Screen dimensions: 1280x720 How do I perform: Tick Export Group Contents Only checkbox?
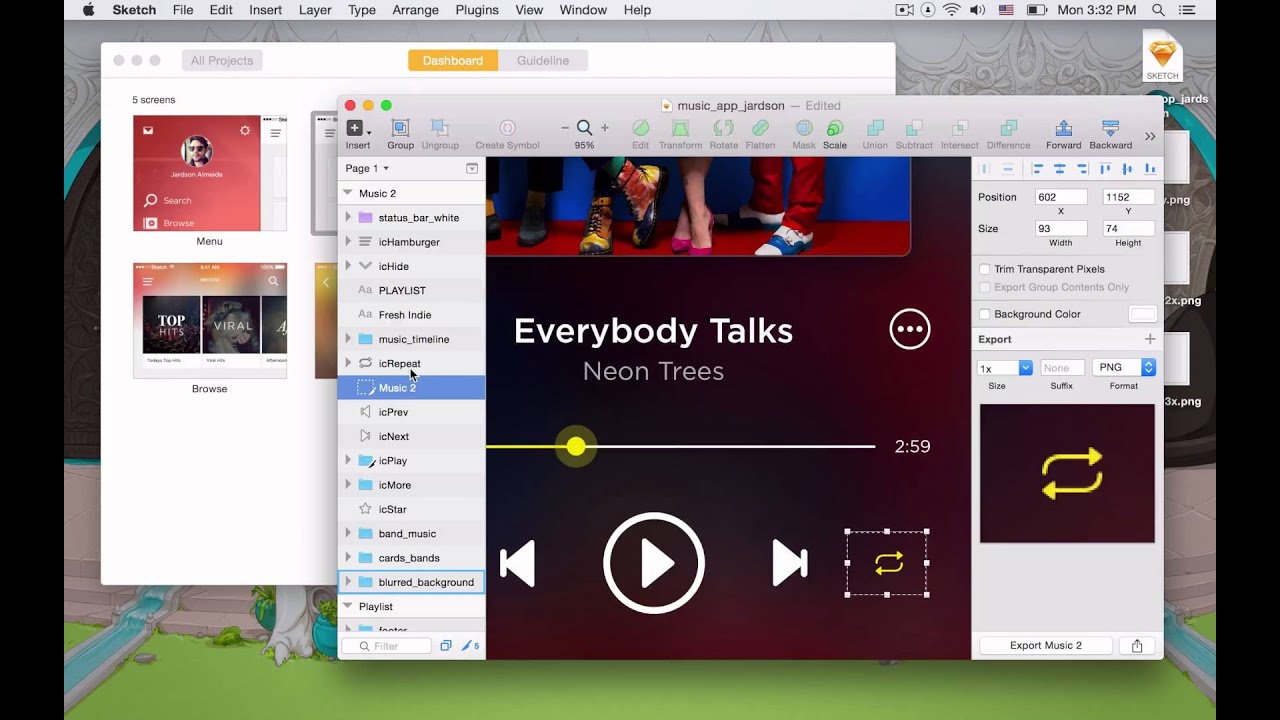985,287
